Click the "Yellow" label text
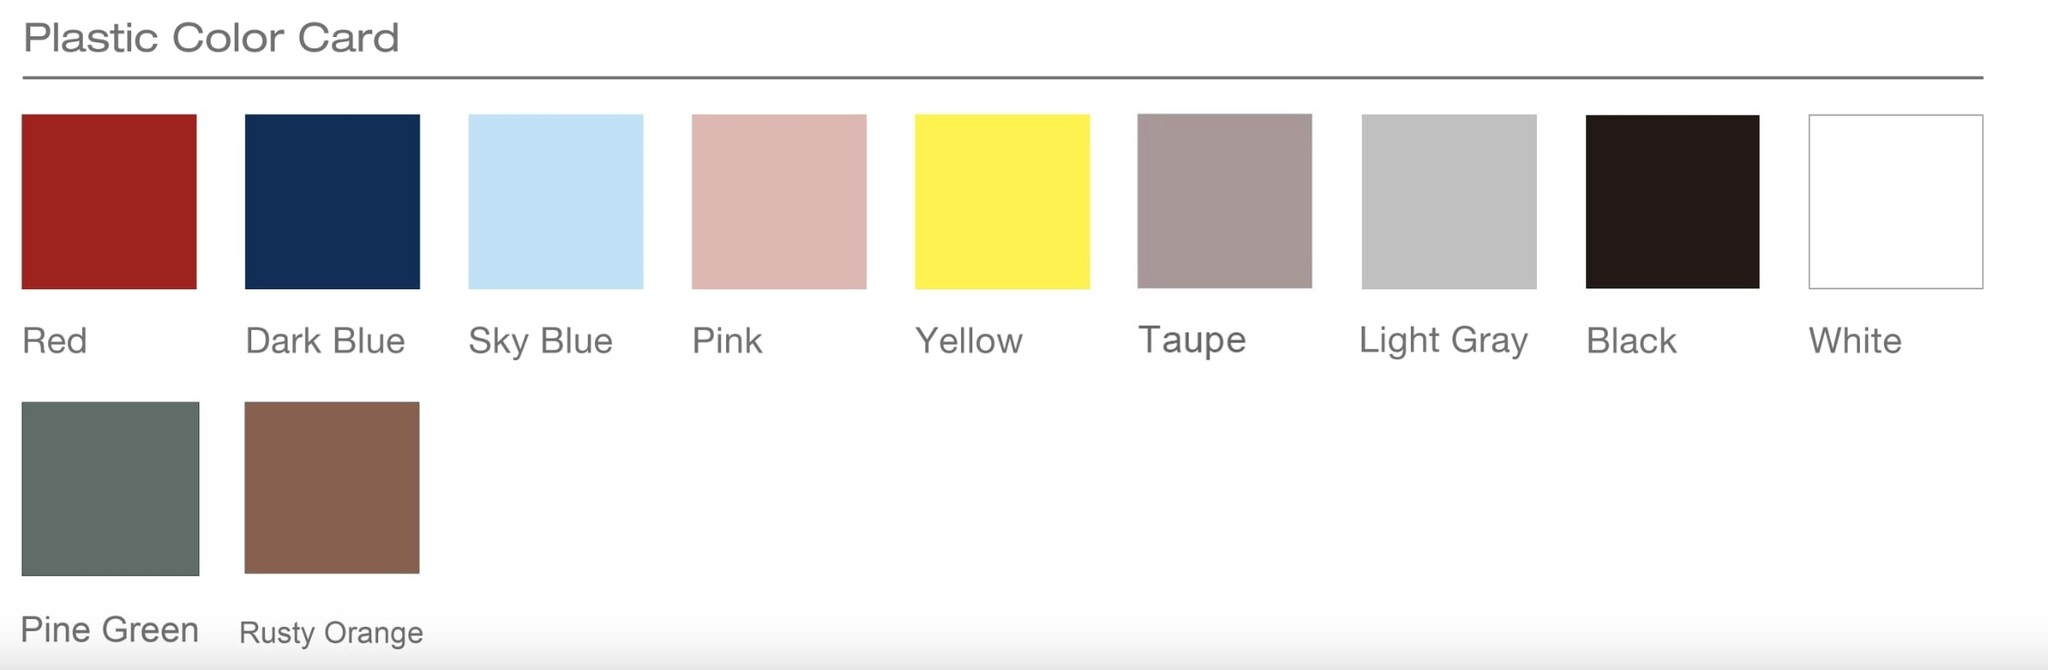Image resolution: width=2048 pixels, height=670 pixels. (x=969, y=341)
